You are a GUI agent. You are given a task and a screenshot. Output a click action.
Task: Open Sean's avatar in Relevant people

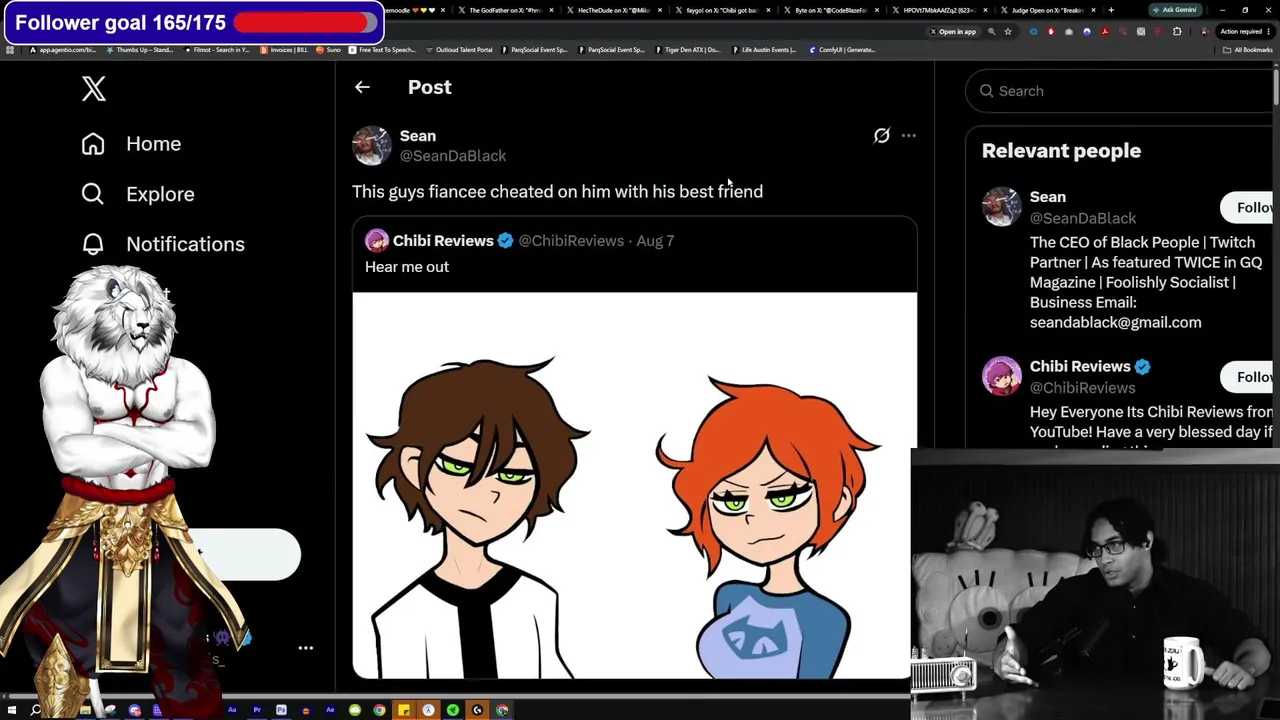pyautogui.click(x=1001, y=207)
